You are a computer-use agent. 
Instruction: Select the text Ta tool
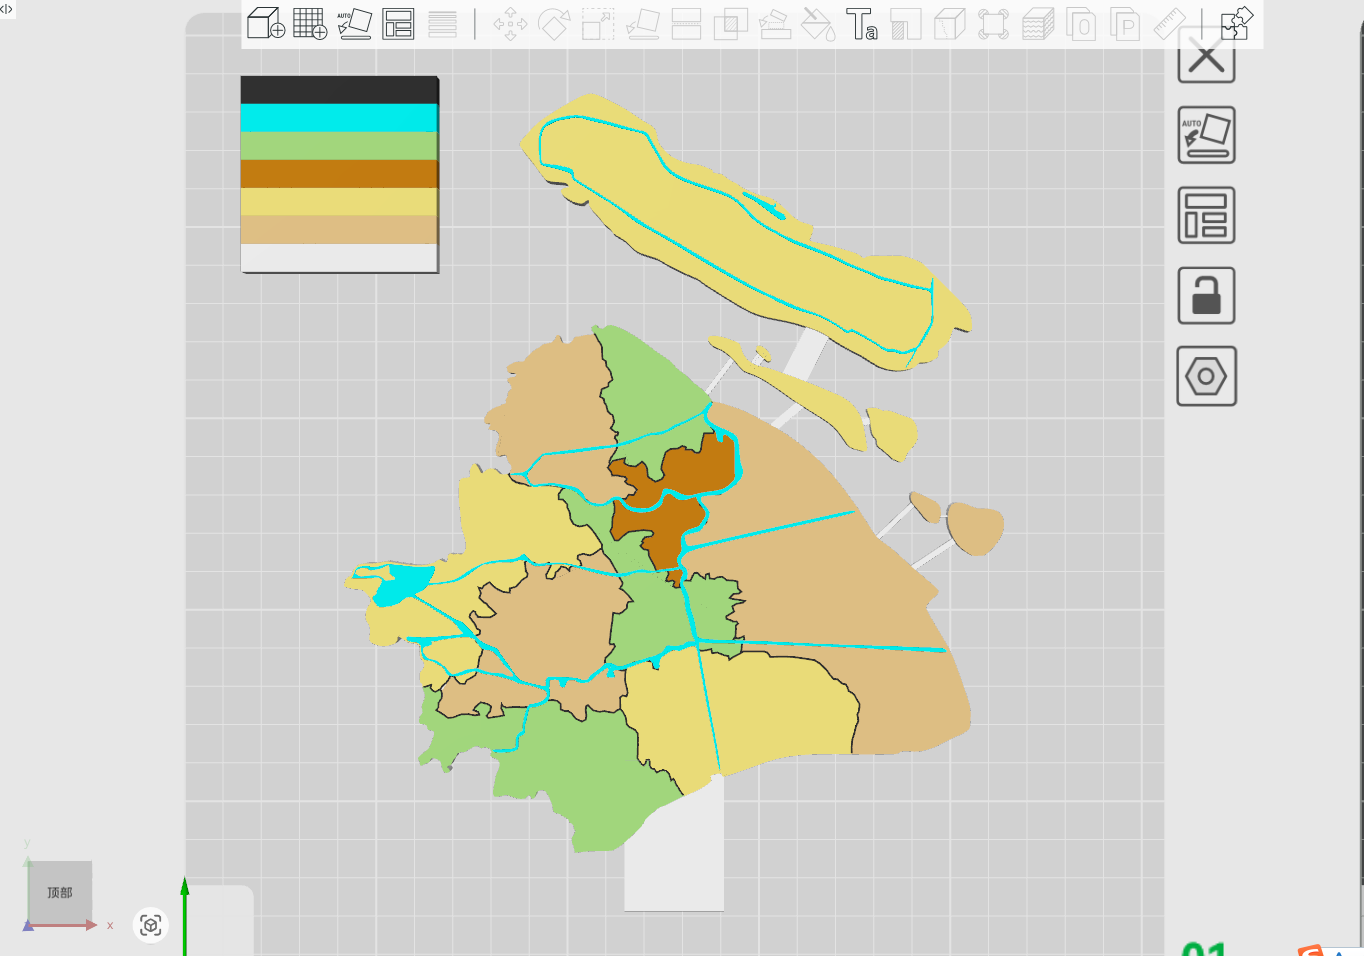click(862, 24)
